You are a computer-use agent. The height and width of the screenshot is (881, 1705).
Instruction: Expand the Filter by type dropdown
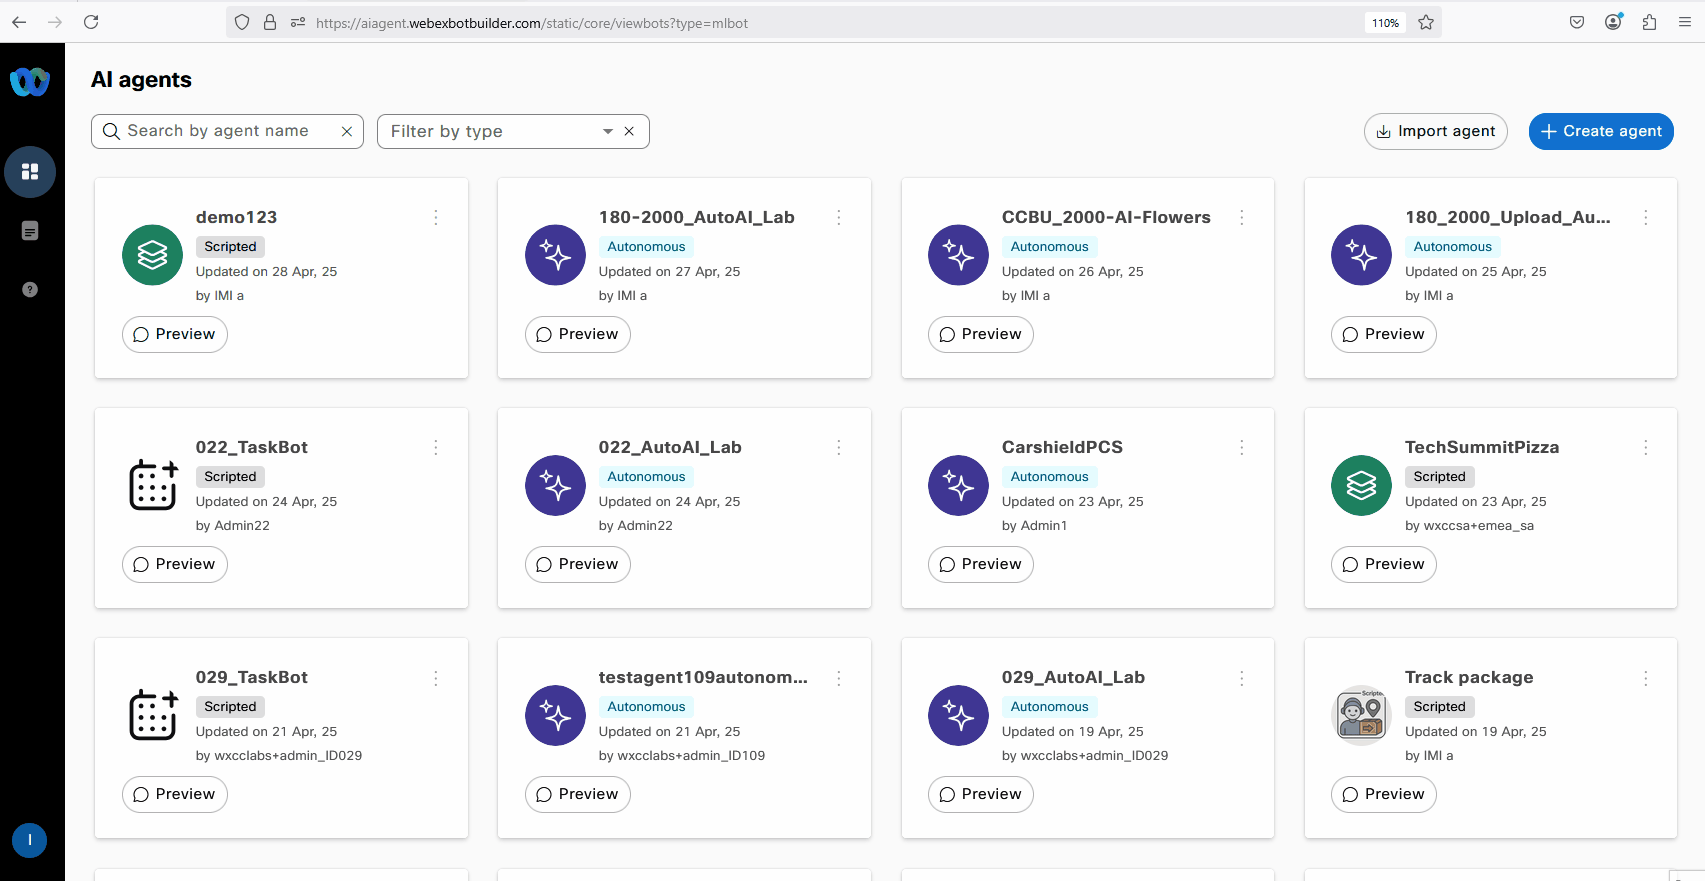[x=607, y=132]
